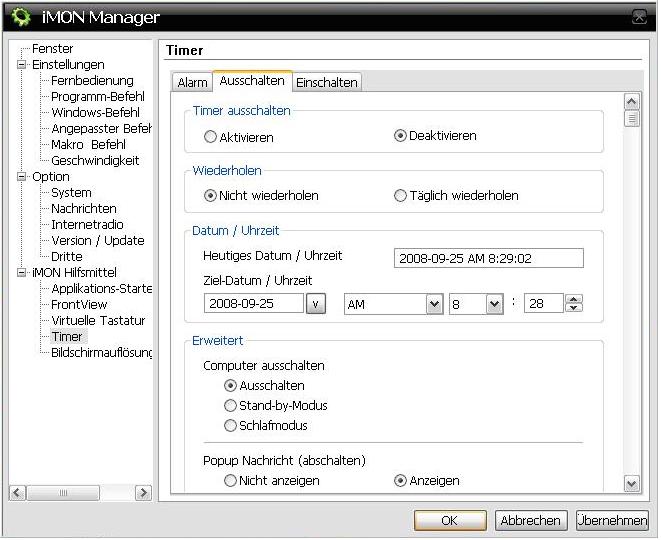
Task: Collapse the Option tree node
Action: [21, 177]
